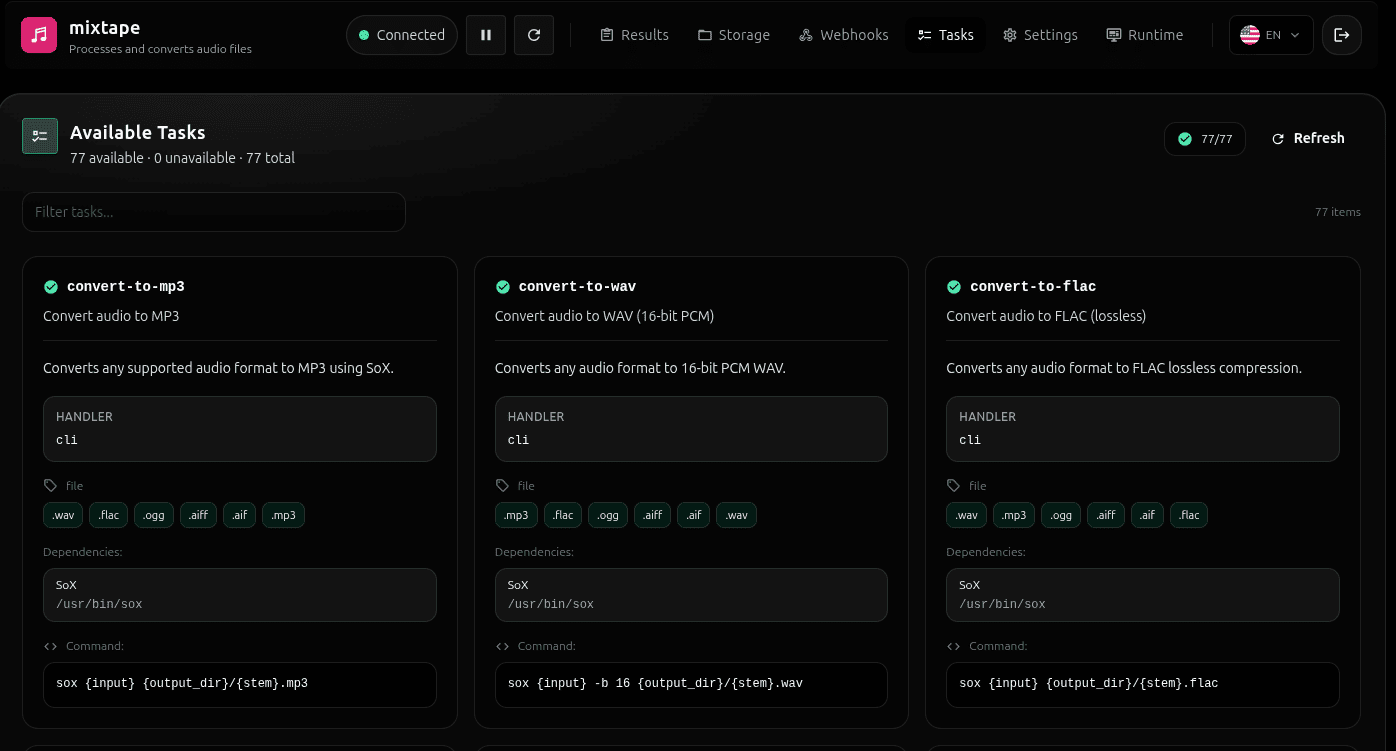The height and width of the screenshot is (751, 1396).
Task: Click the .ogg tag in convert-to-flac card
Action: tap(1062, 515)
